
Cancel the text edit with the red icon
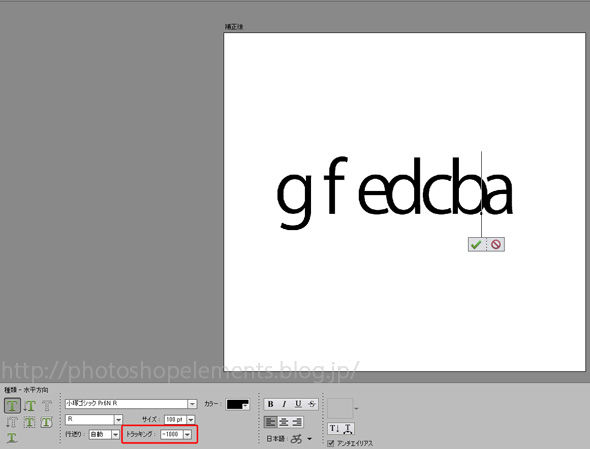point(496,245)
